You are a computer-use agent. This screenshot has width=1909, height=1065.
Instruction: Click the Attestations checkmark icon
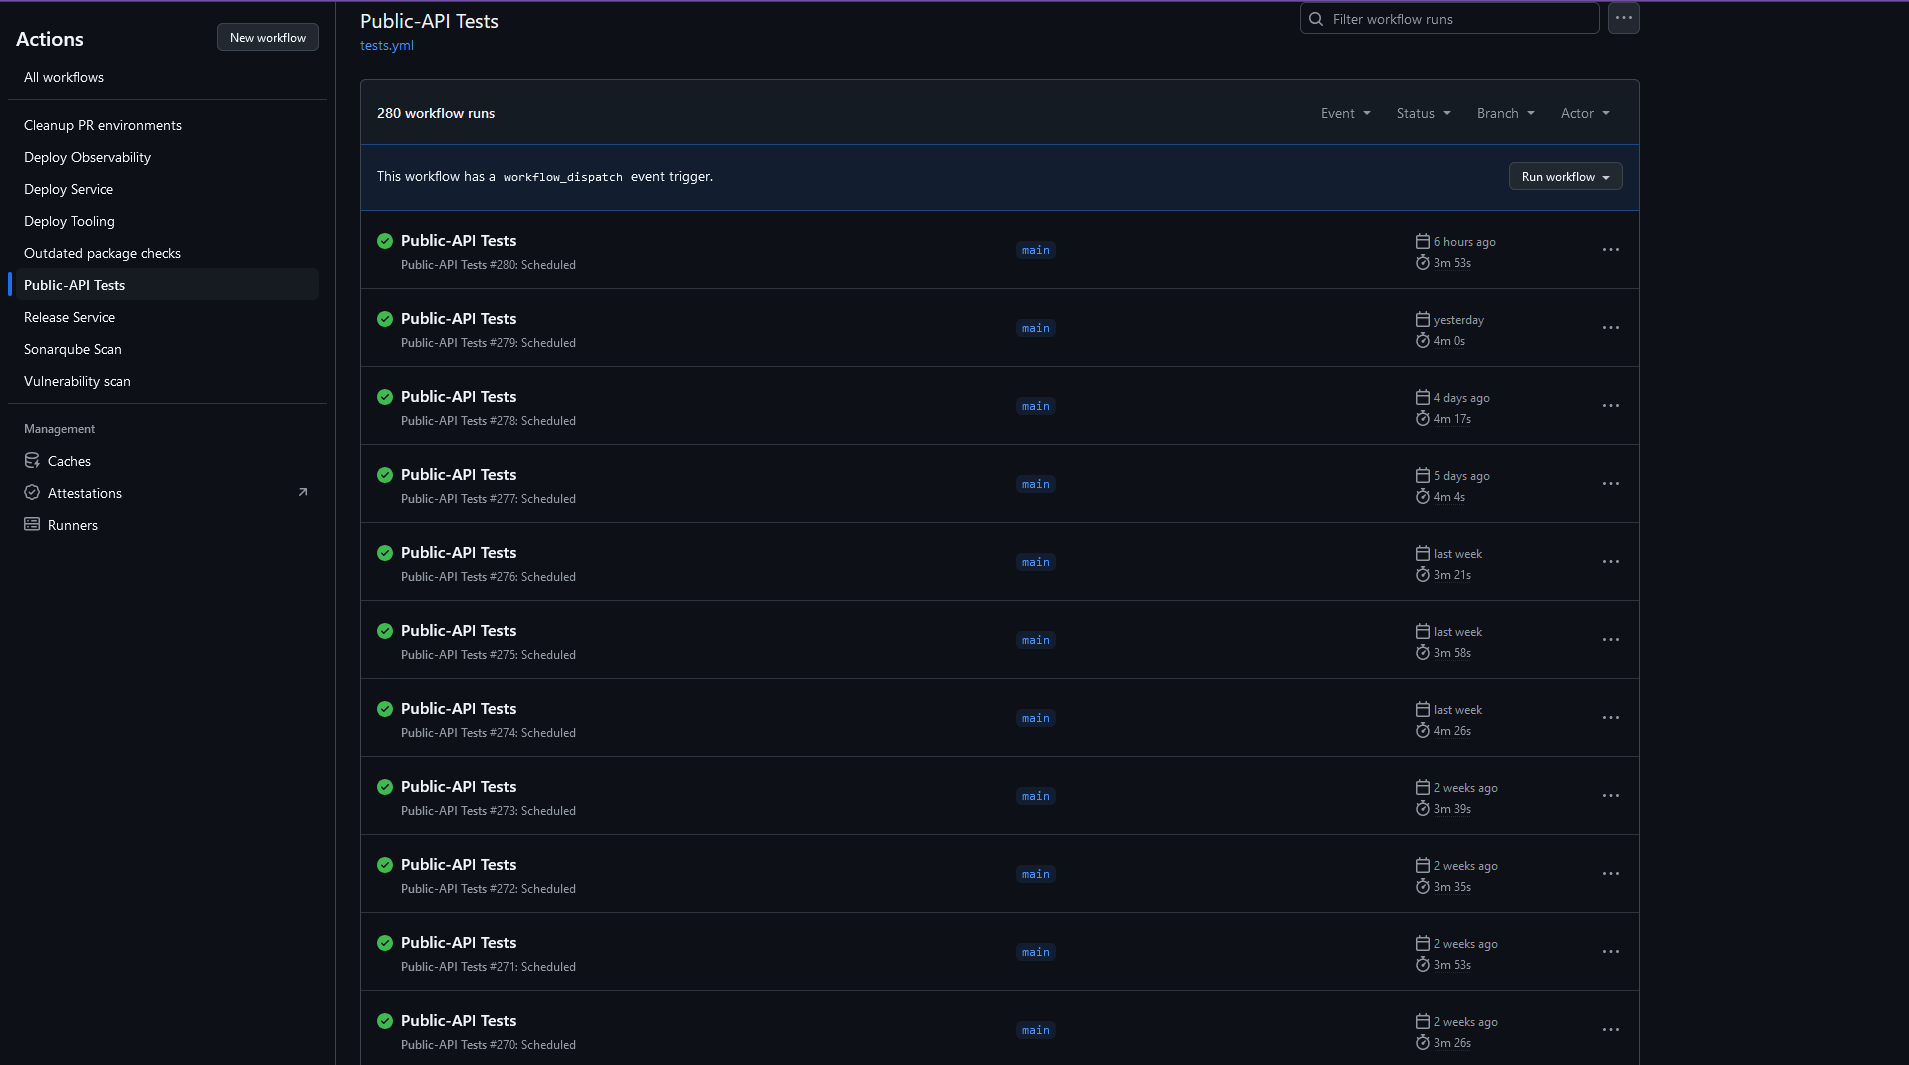point(32,493)
